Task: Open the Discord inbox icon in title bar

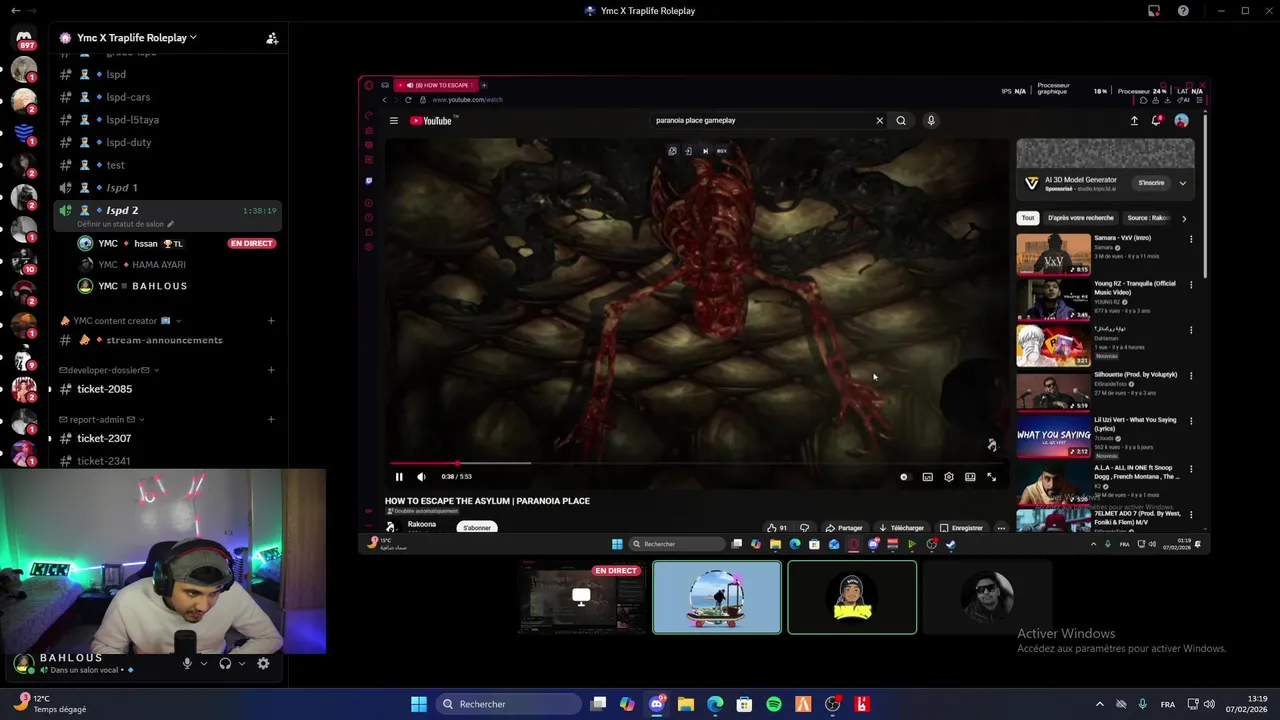Action: [1154, 11]
